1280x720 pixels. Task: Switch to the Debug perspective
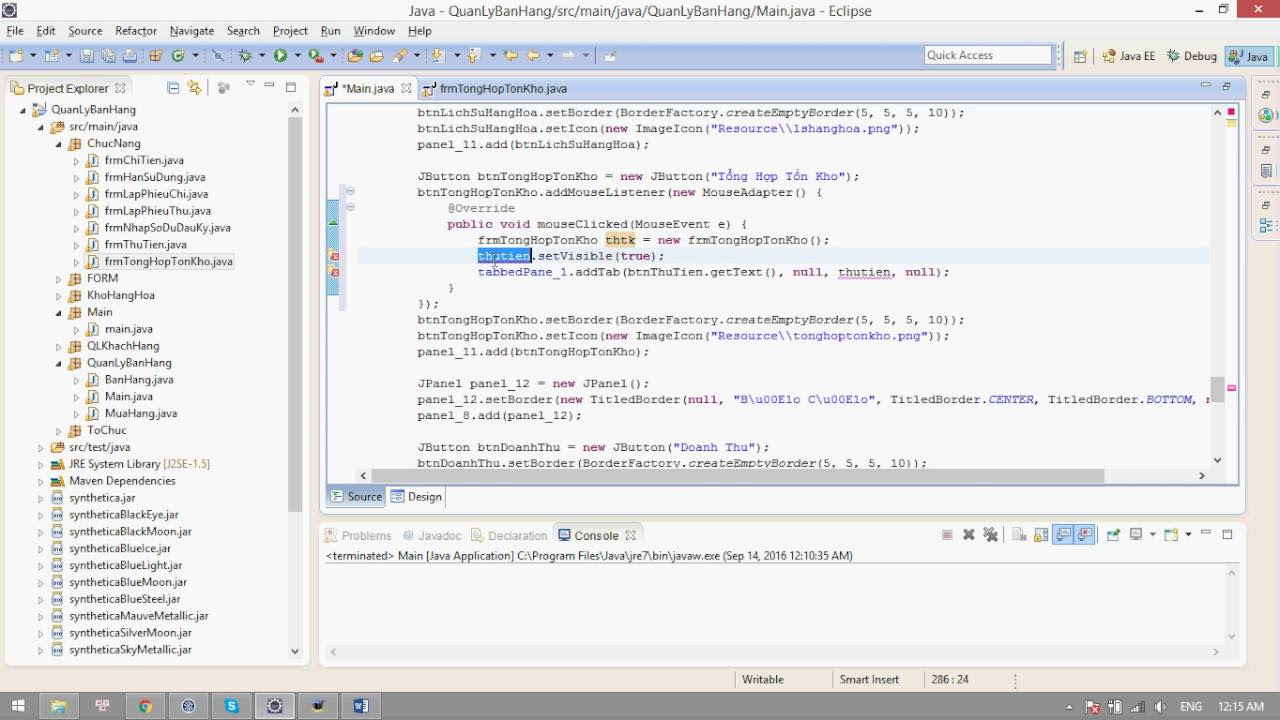pyautogui.click(x=1191, y=56)
